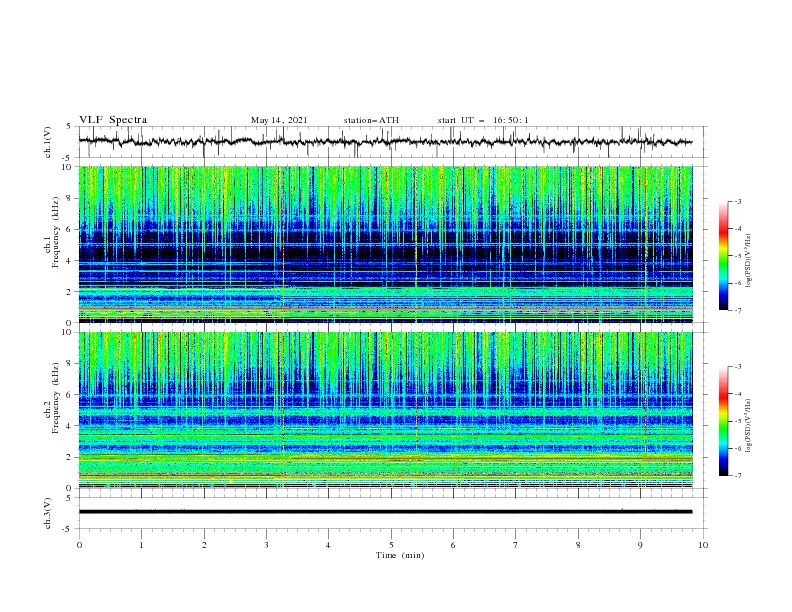Click inside the ch.2 frequency spectrogram panel
Screen dimensions: 792x612
(x=385, y=410)
